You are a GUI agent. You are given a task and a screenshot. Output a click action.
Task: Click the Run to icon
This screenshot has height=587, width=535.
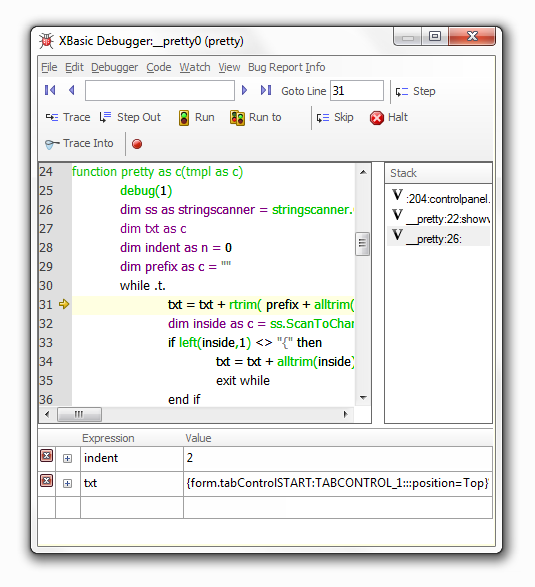(x=237, y=118)
